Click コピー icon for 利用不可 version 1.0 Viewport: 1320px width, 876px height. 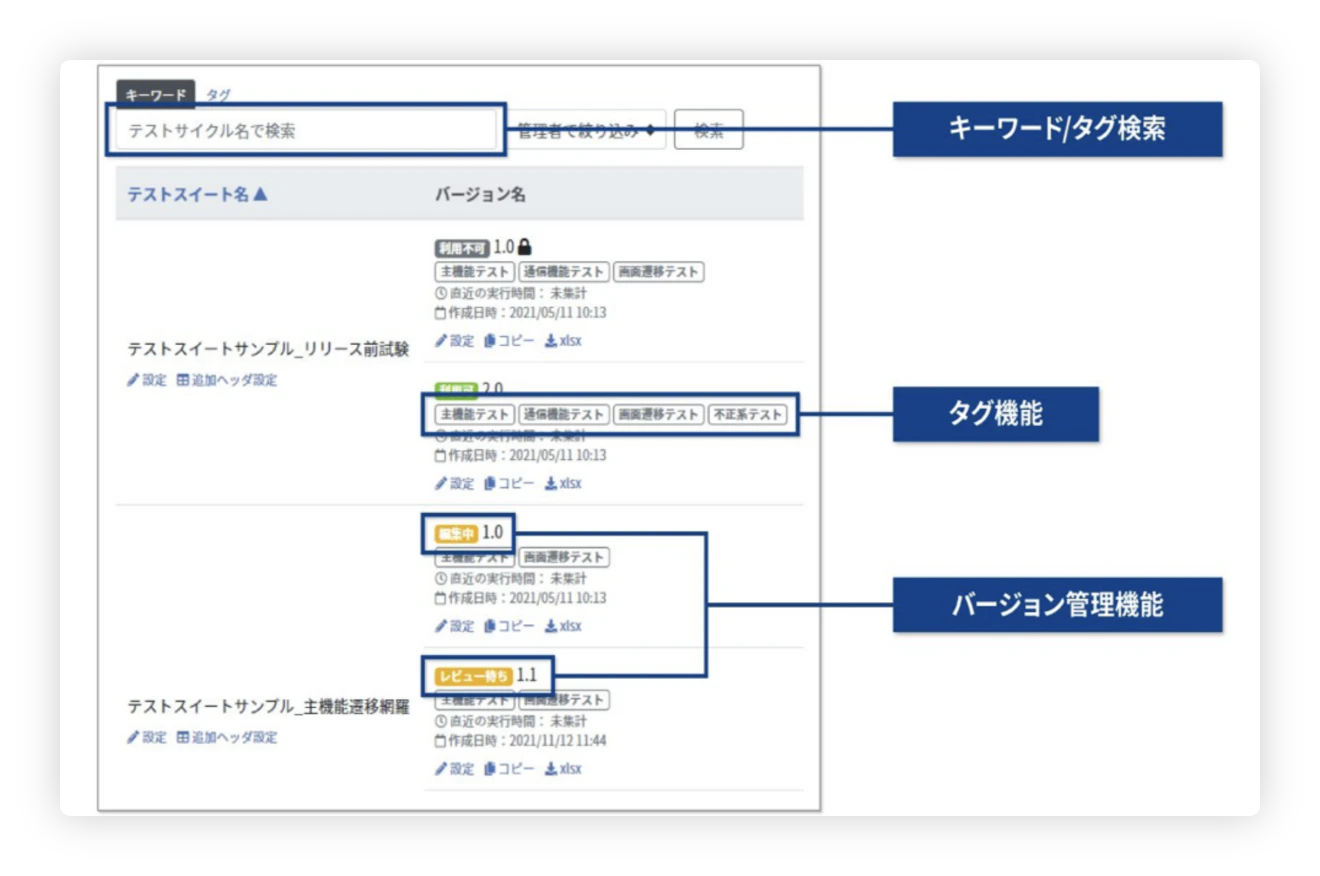pos(509,341)
